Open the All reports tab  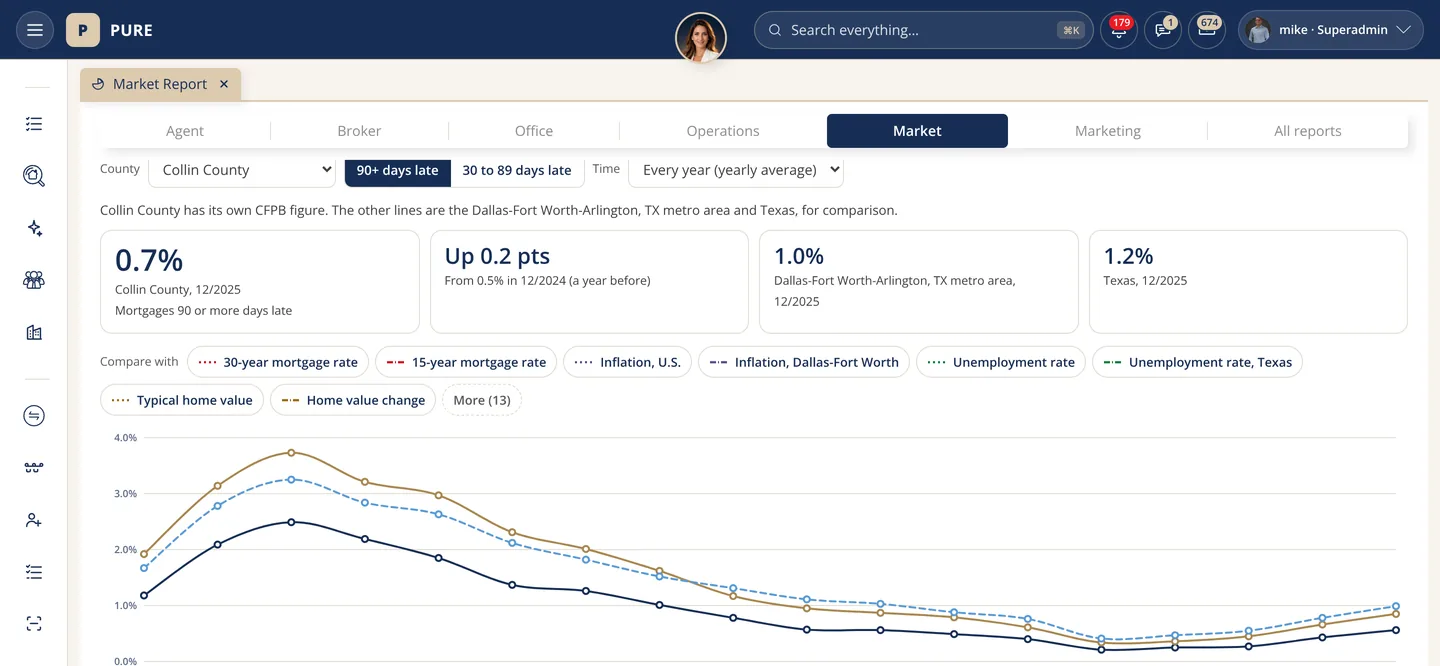1308,131
